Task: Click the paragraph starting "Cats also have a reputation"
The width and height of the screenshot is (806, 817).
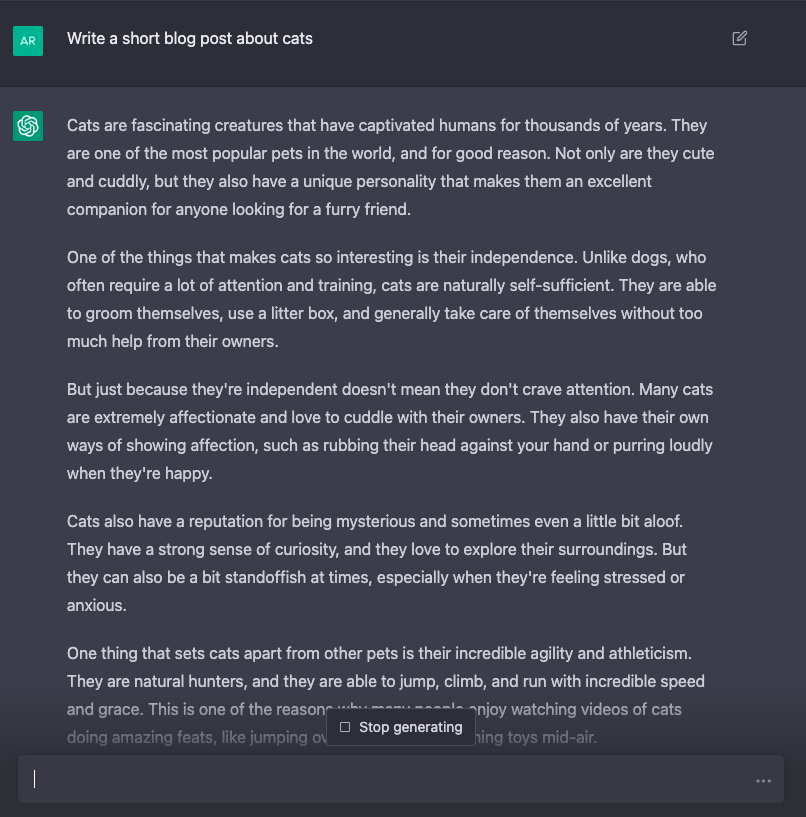Action: tap(377, 563)
